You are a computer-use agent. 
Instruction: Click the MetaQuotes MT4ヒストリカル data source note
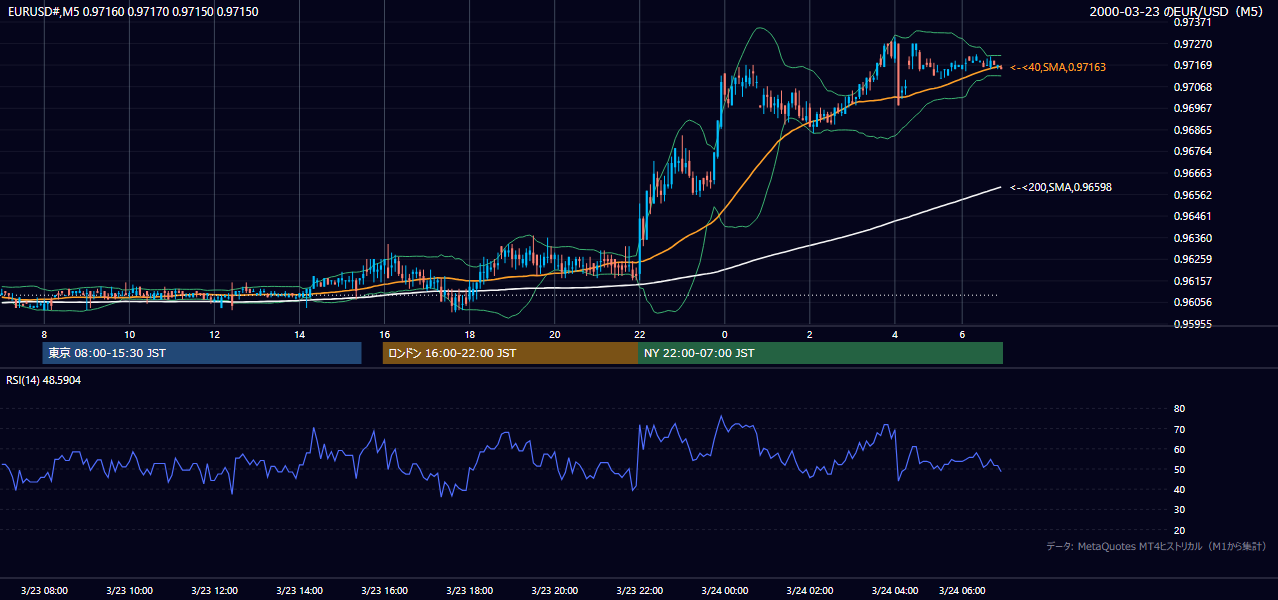(1157, 546)
